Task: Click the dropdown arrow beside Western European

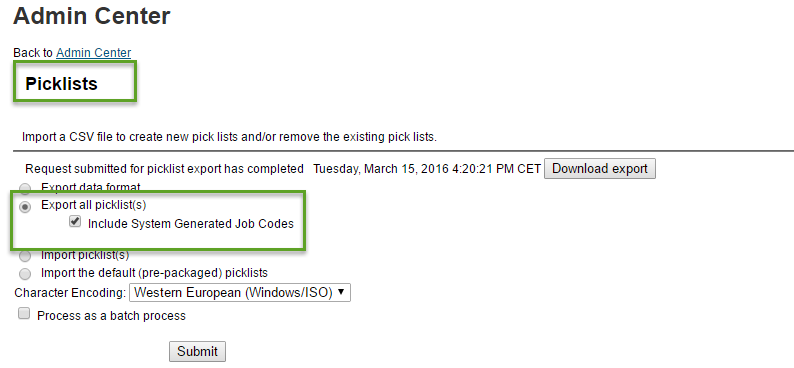Action: [341, 292]
